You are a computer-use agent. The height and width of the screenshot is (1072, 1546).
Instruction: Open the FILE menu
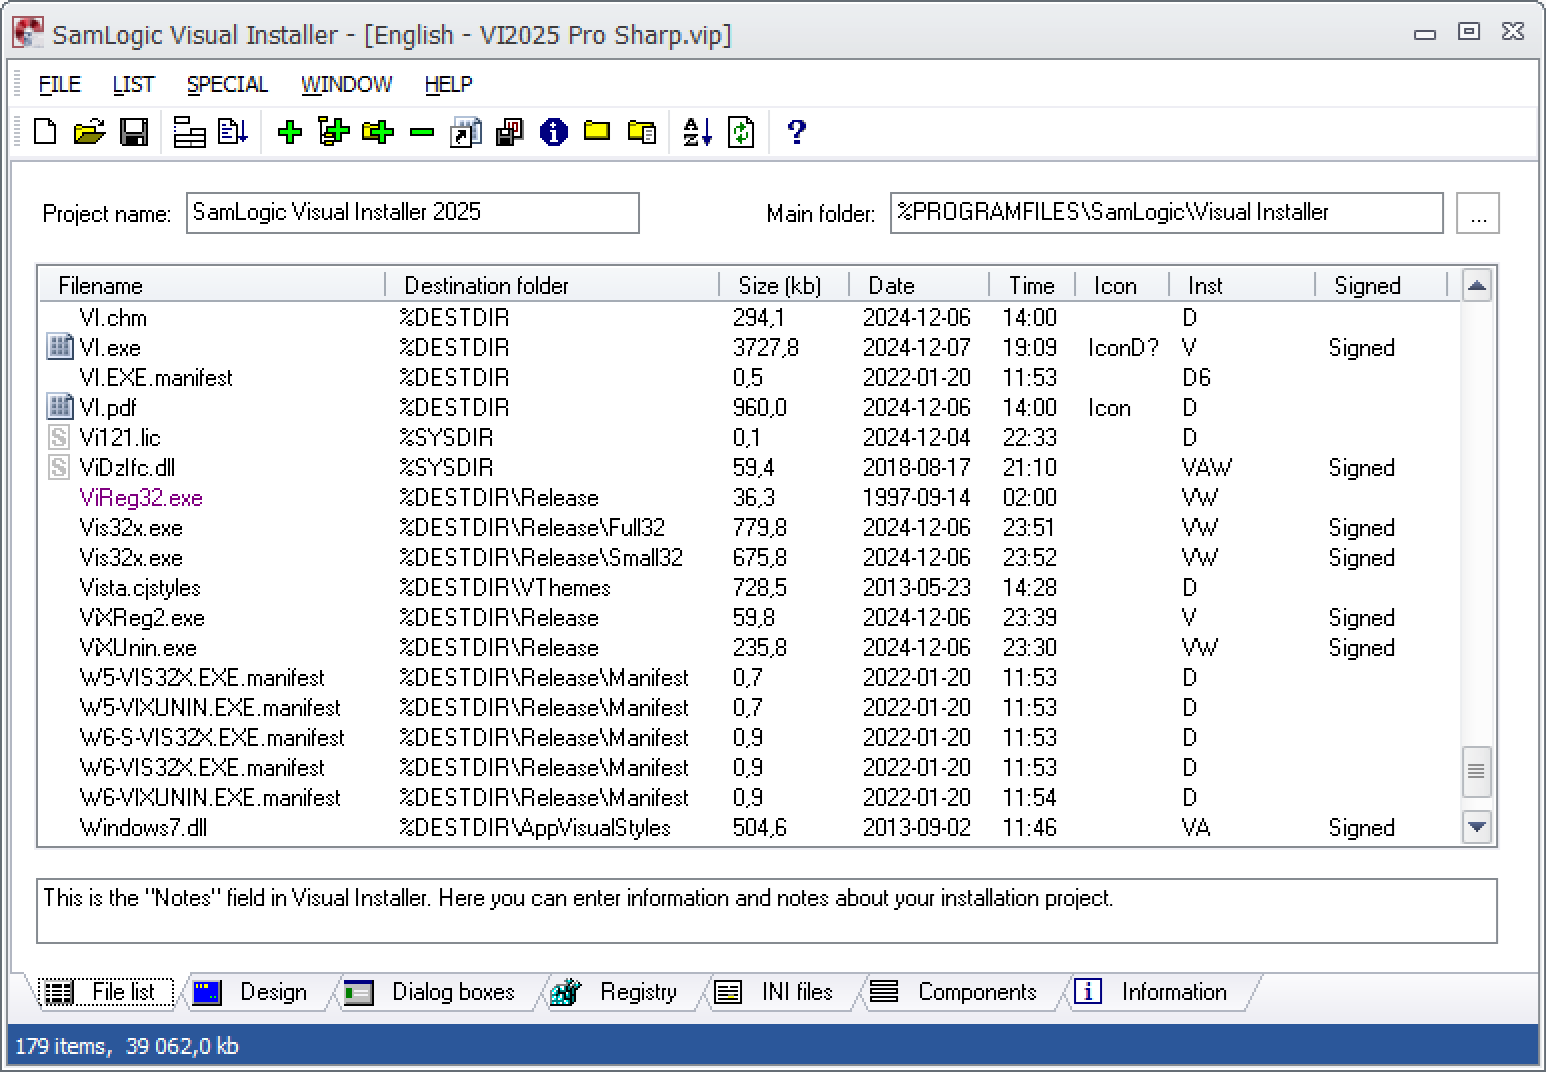60,84
